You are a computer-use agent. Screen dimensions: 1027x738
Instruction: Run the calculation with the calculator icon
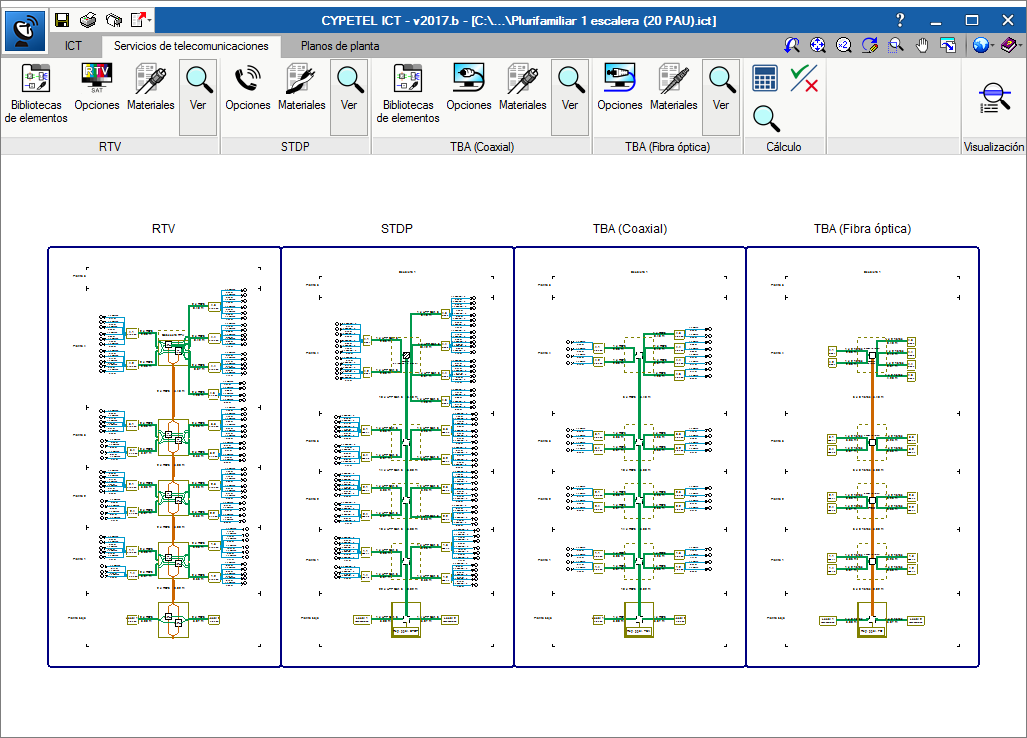point(765,79)
